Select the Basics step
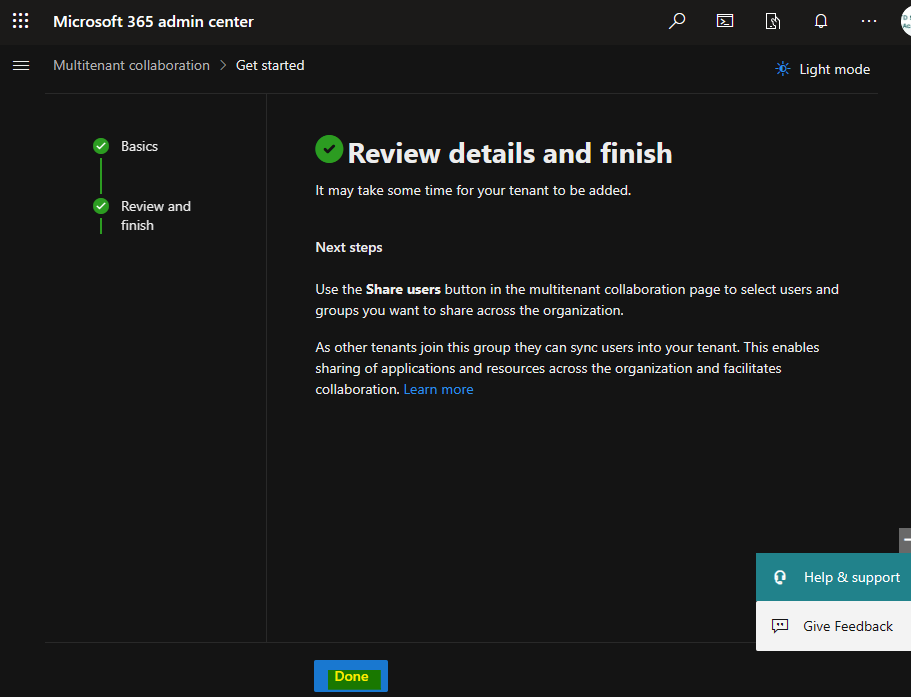The height and width of the screenshot is (697, 911). tap(139, 146)
